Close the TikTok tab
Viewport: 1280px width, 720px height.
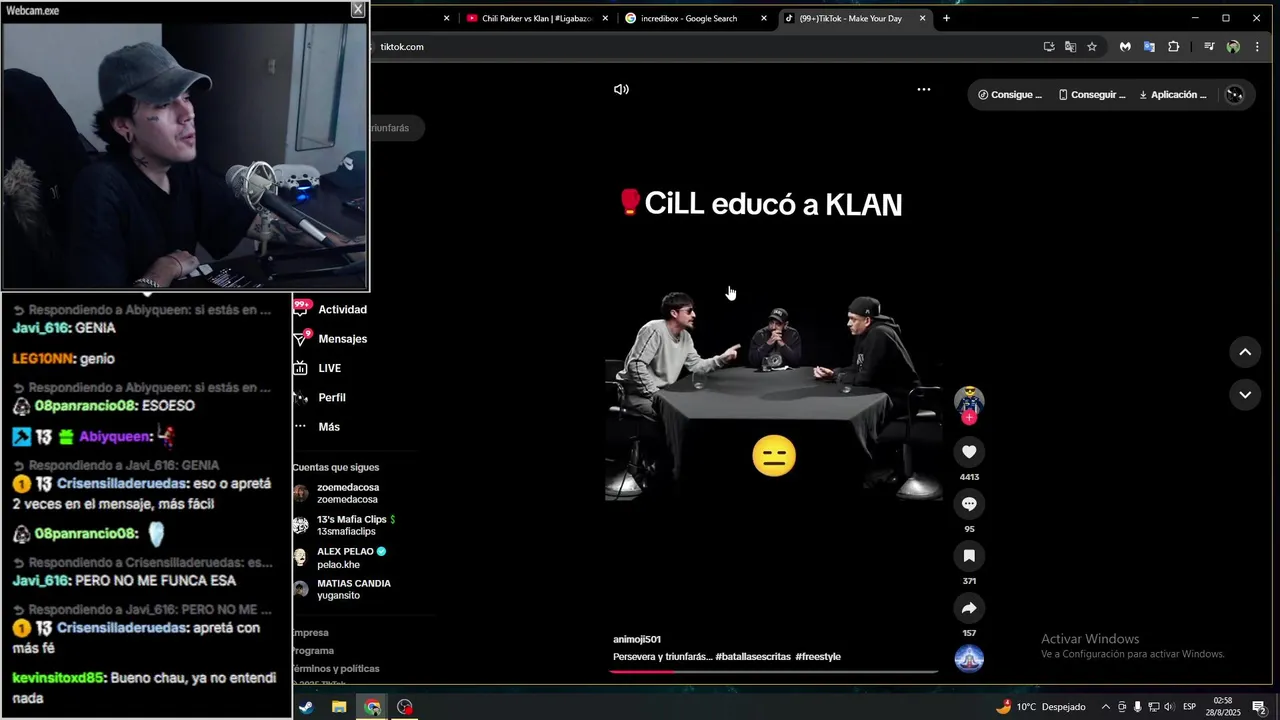pos(922,18)
